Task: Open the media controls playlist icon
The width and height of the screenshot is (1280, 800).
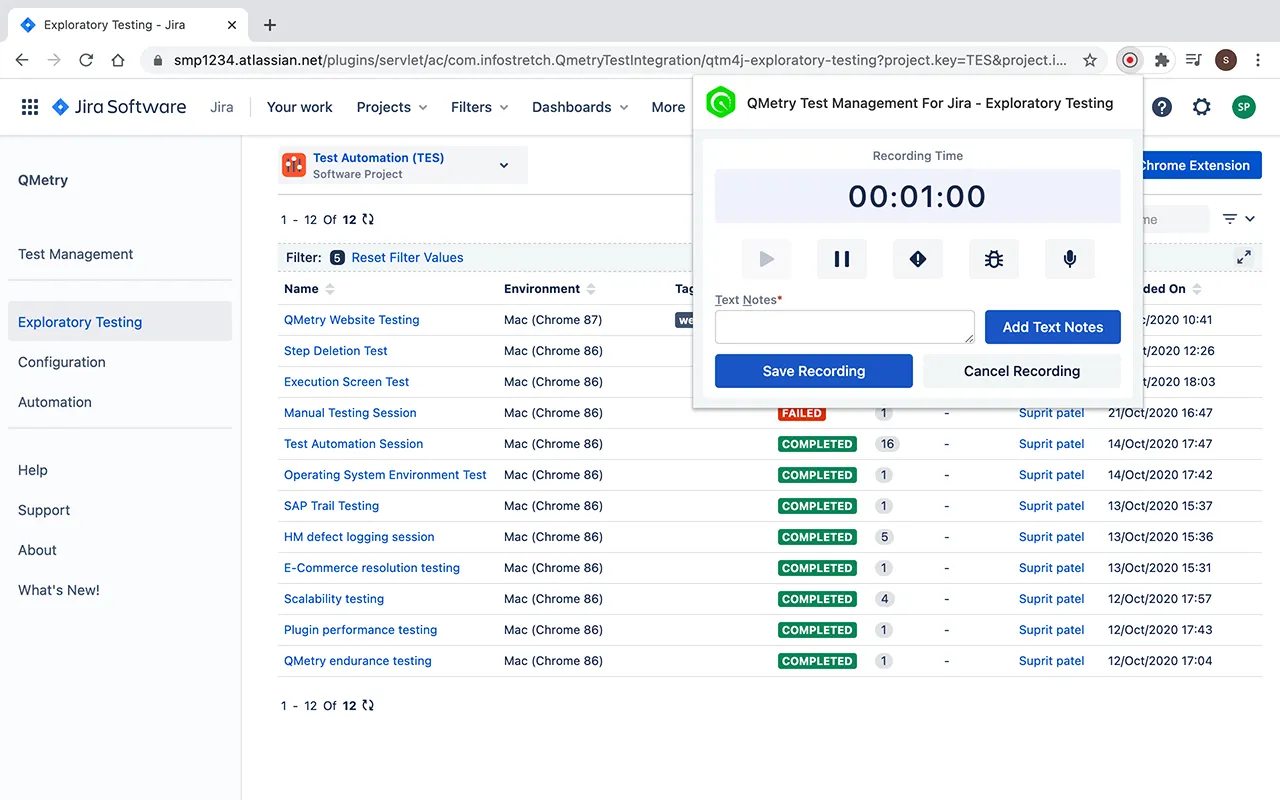Action: [x=1193, y=60]
